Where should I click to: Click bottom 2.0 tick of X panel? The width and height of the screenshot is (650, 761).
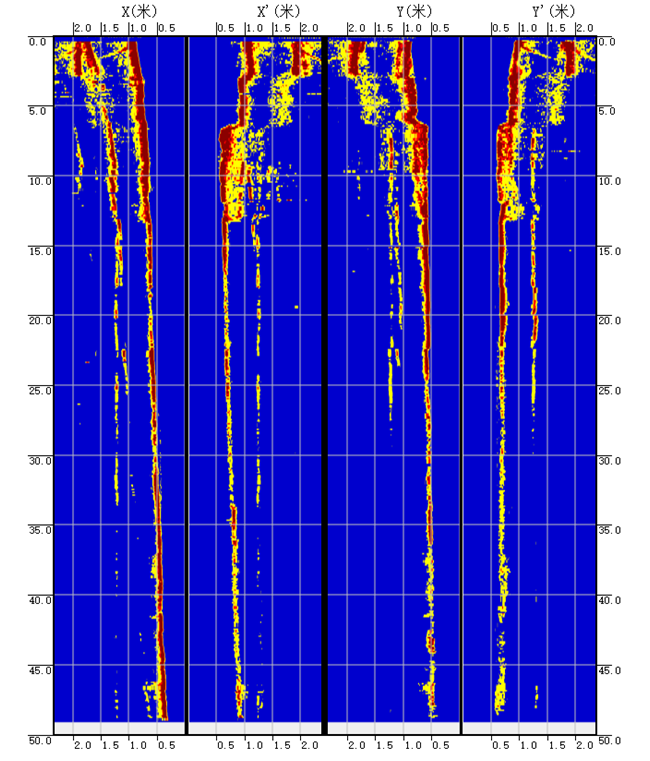[83, 745]
